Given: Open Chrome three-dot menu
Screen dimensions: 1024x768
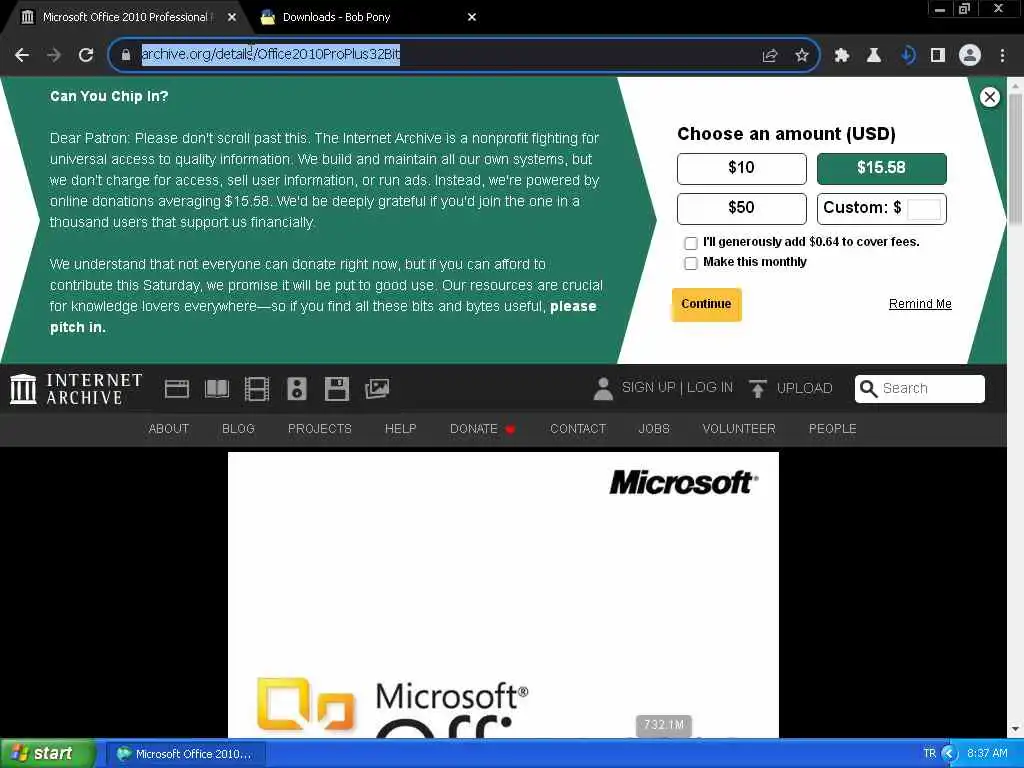Looking at the screenshot, I should 1002,56.
